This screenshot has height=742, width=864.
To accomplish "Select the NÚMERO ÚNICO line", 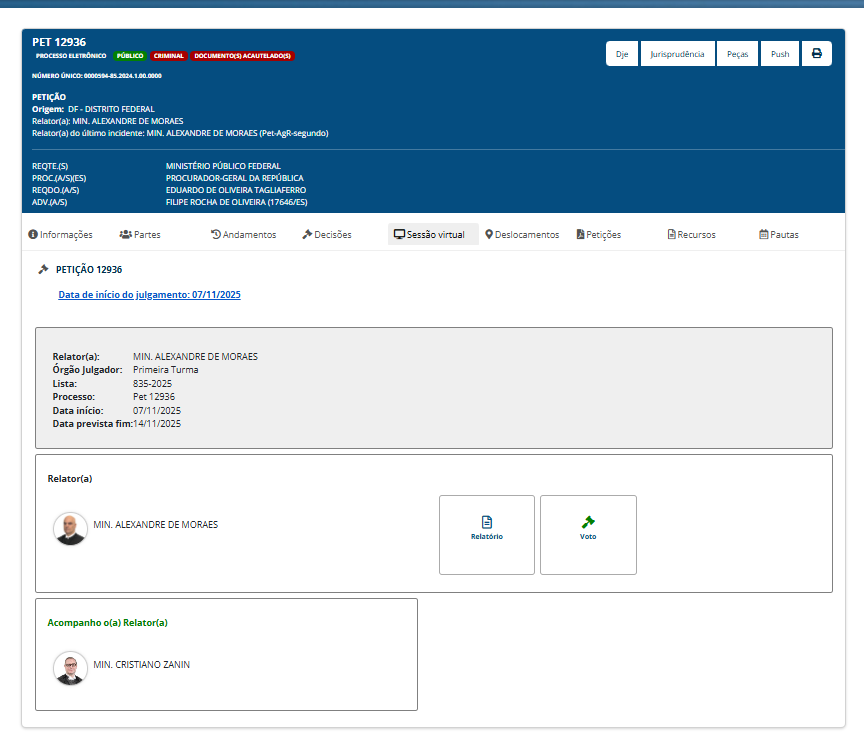I will [x=96, y=75].
